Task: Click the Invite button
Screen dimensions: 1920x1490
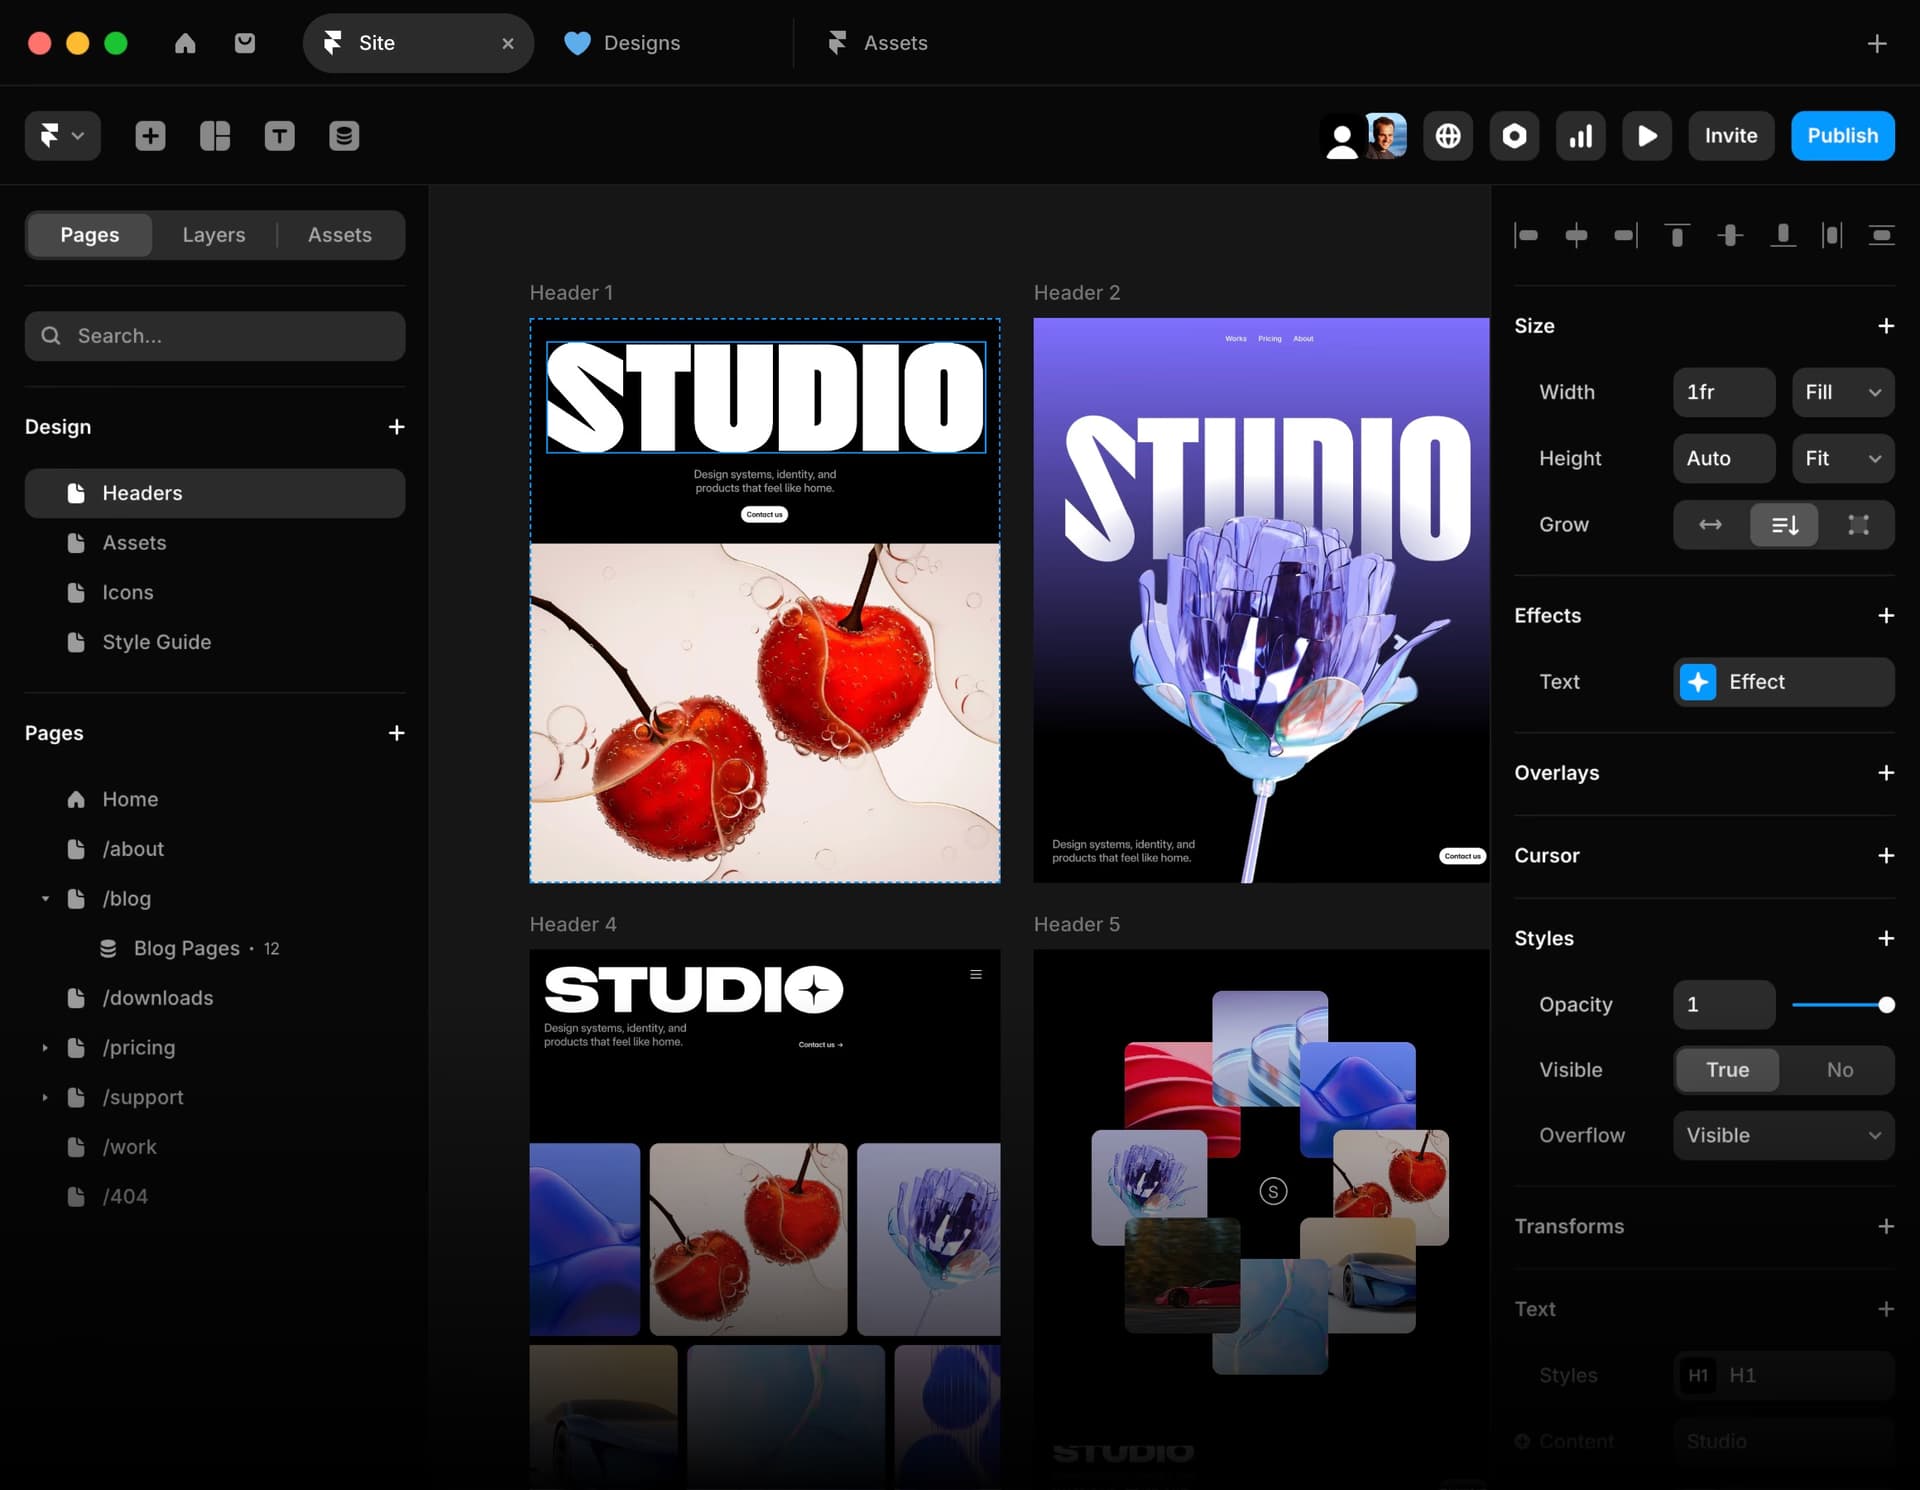Action: (x=1731, y=136)
